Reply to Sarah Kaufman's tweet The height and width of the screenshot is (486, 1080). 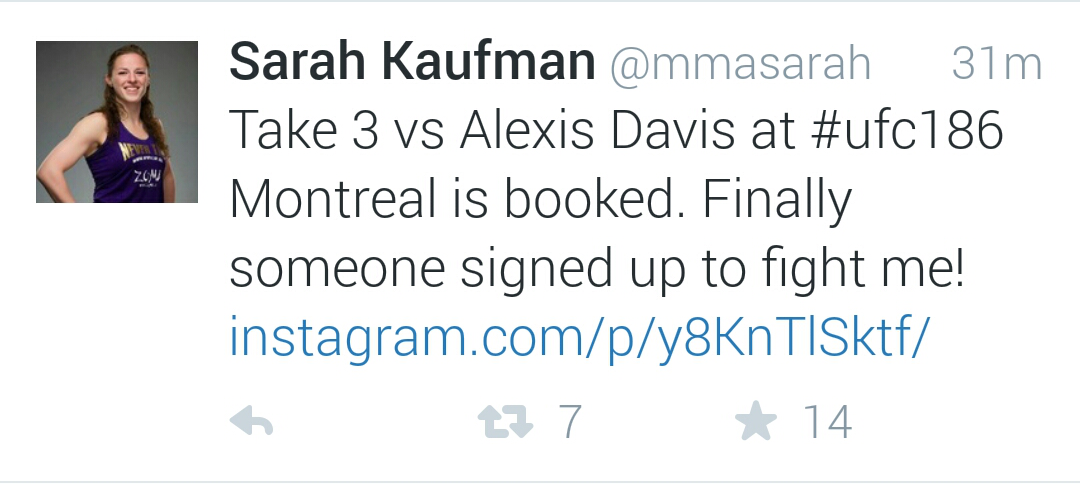pos(252,424)
